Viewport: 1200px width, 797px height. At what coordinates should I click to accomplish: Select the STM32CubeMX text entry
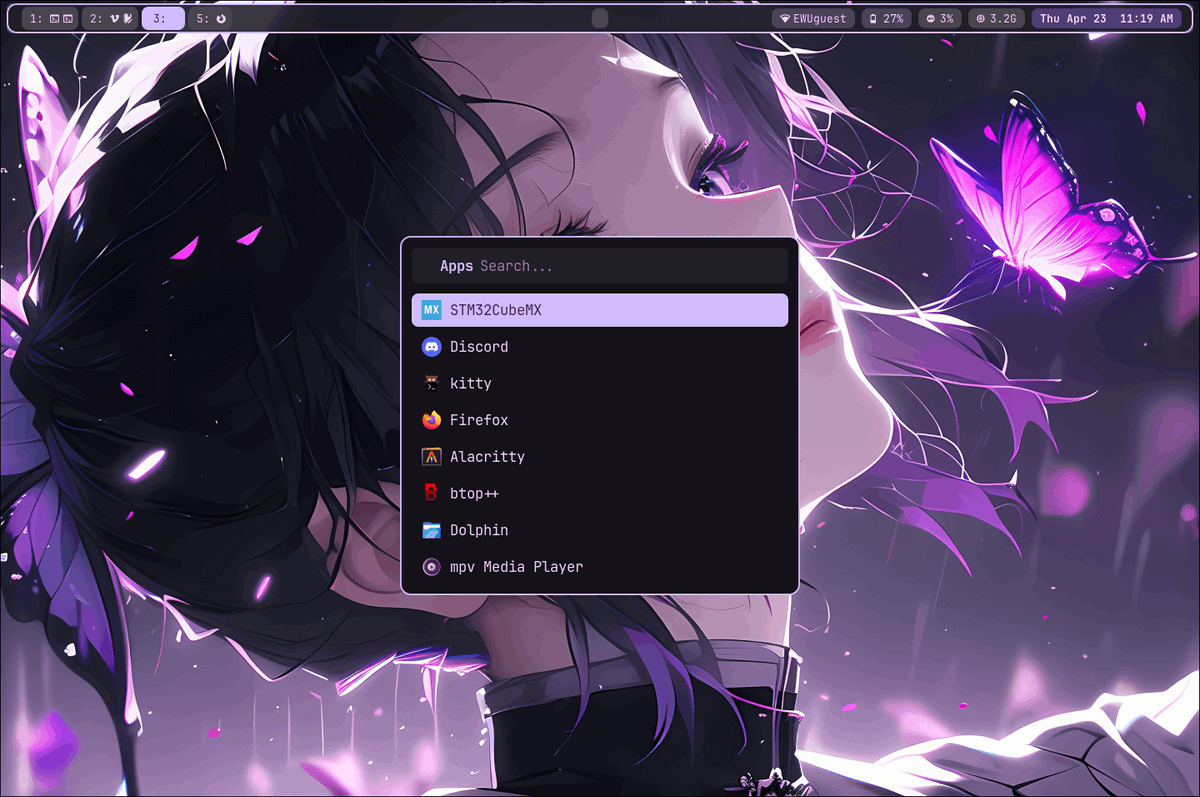495,310
